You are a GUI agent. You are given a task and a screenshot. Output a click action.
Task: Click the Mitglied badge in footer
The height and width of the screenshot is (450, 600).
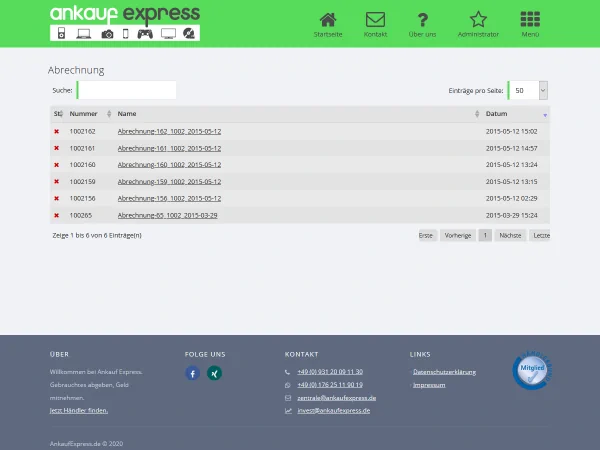(x=531, y=369)
